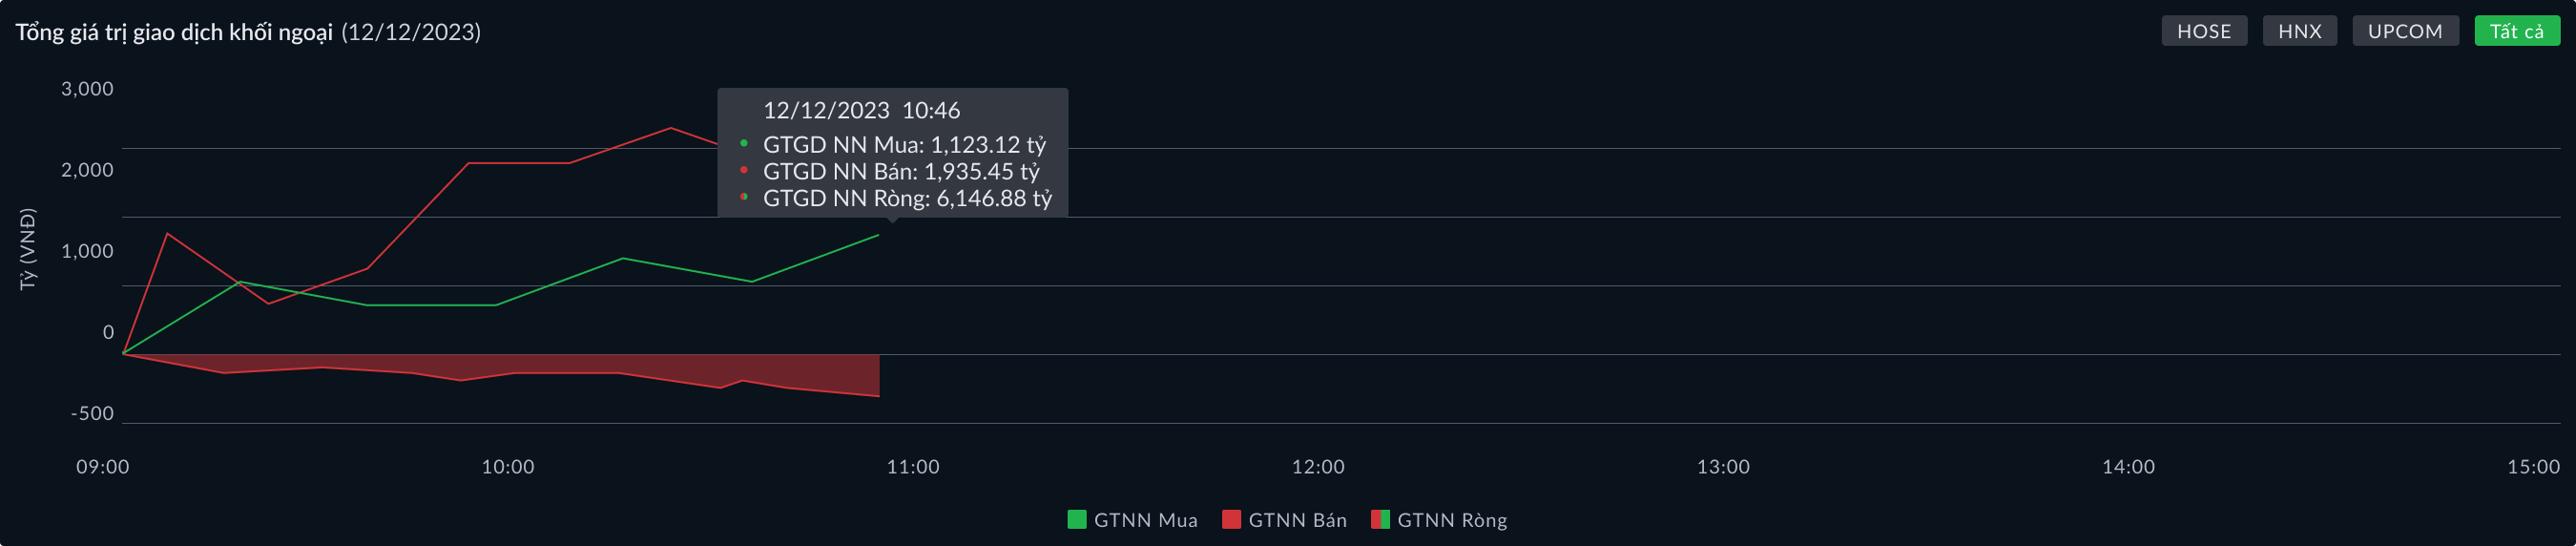Image resolution: width=2576 pixels, height=546 pixels.
Task: Click the red GTNN Bán legend swatch
Action: 1231,519
